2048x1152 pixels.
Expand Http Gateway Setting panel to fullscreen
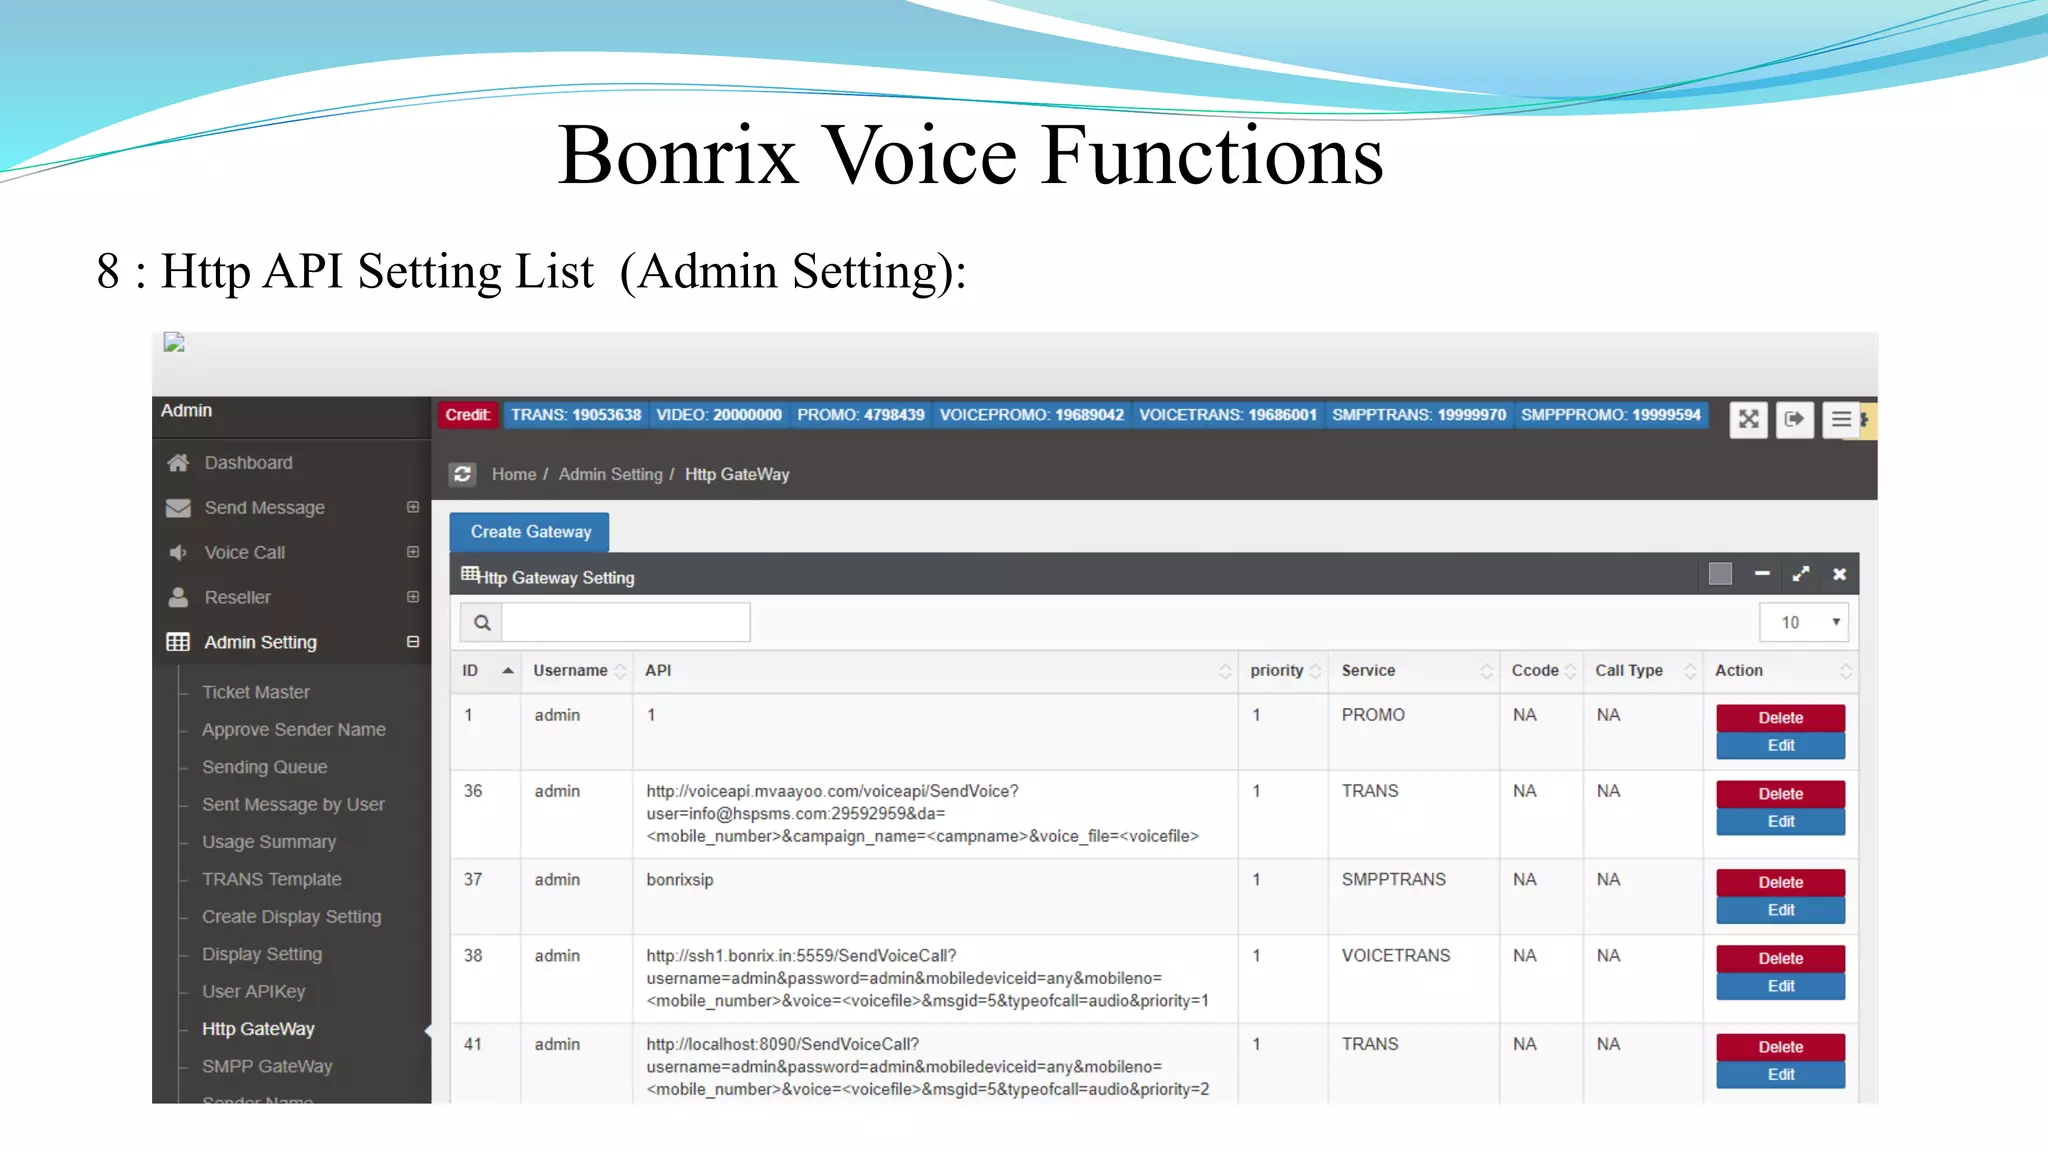1801,574
